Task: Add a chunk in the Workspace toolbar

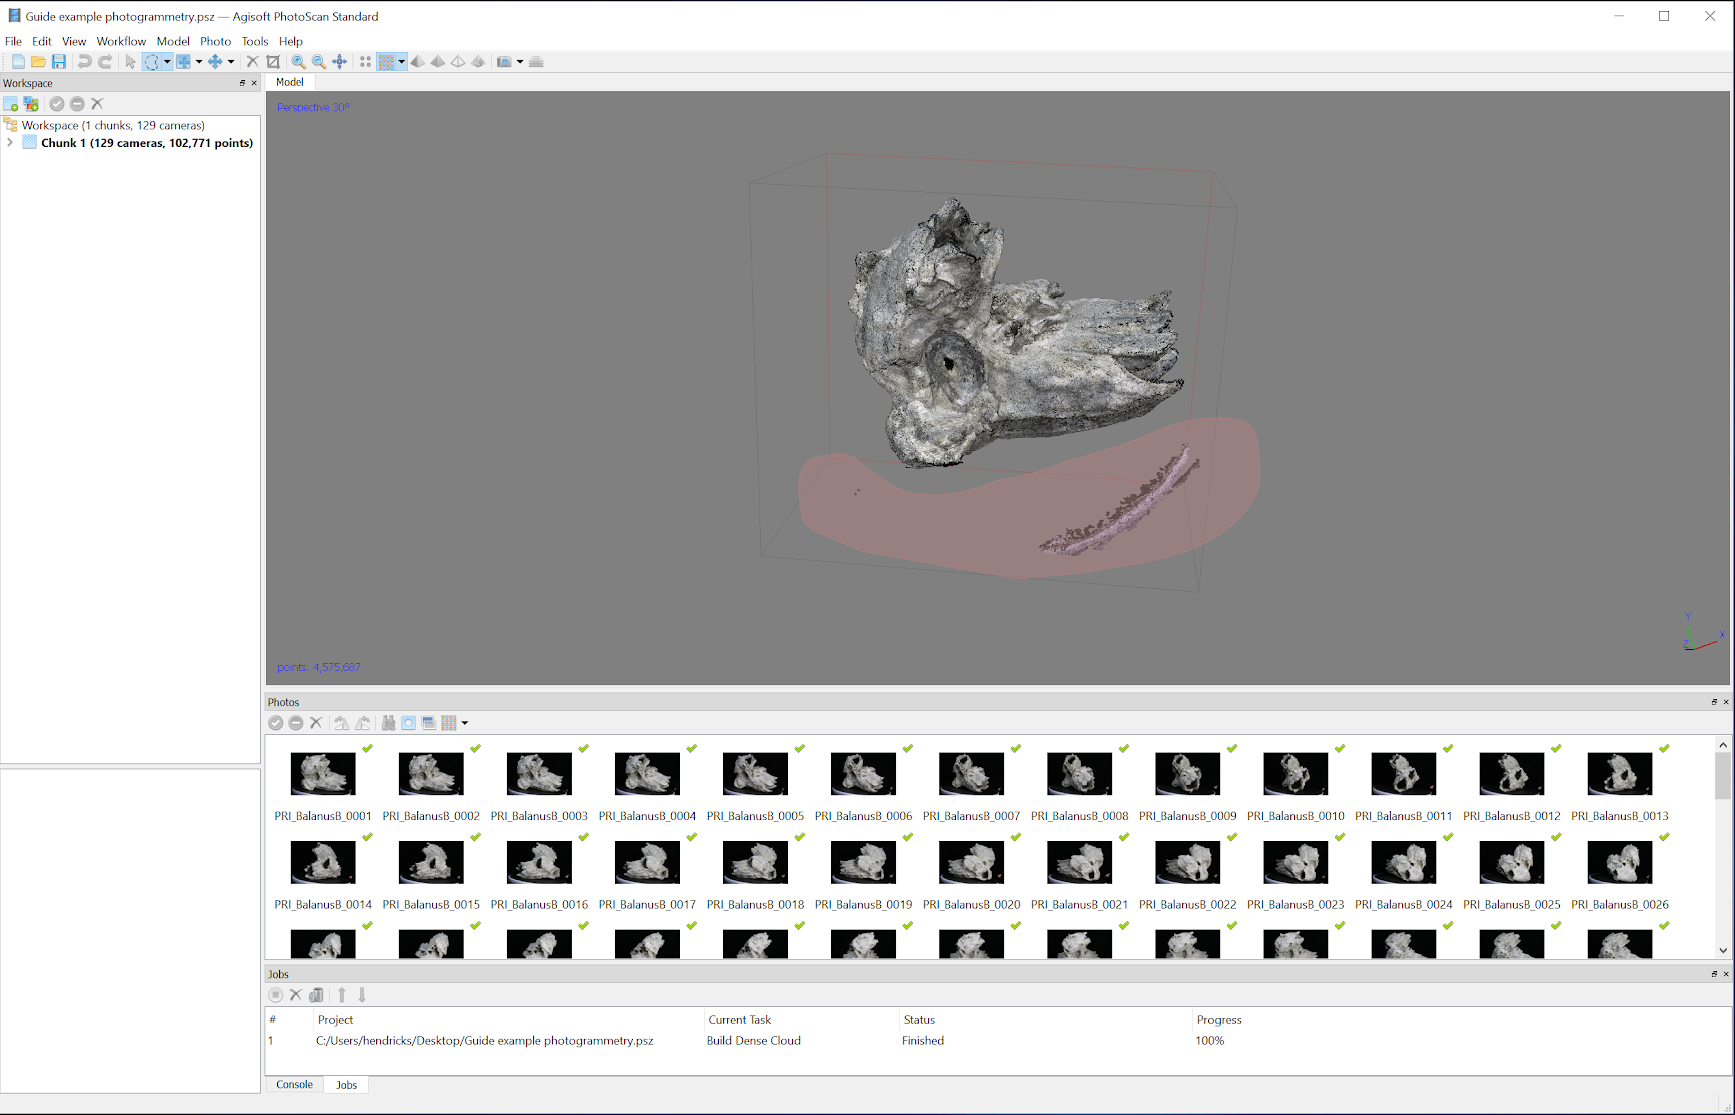Action: pos(11,104)
